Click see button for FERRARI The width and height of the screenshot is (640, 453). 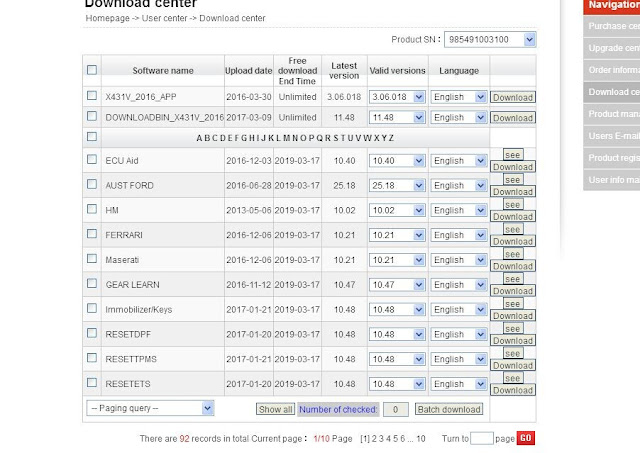tap(513, 229)
